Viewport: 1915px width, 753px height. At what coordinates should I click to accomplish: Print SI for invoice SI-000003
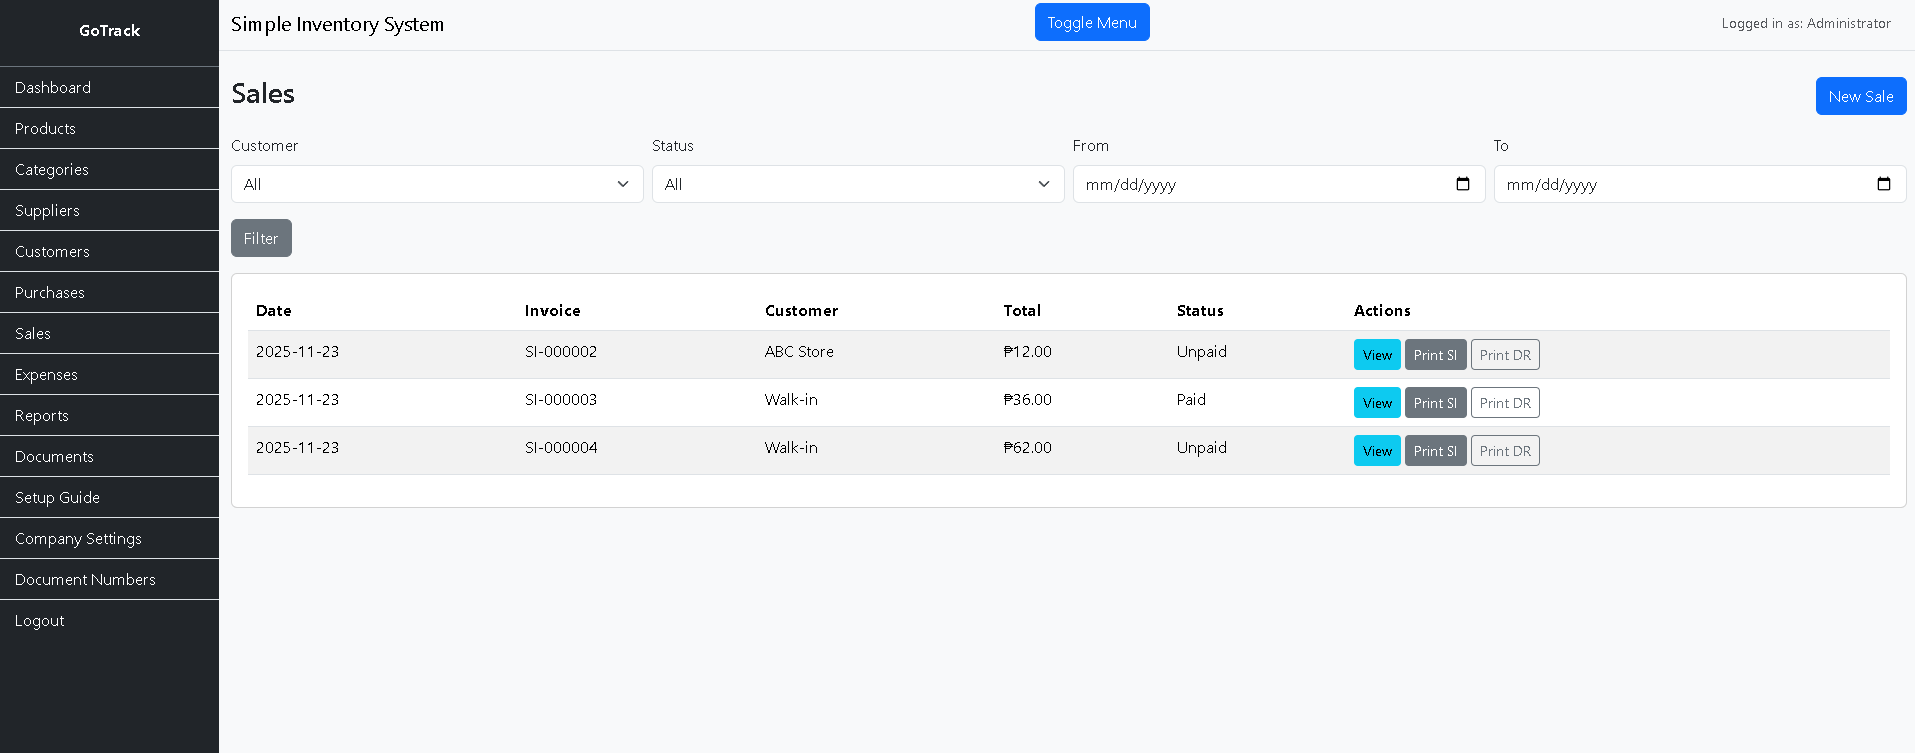(x=1435, y=403)
